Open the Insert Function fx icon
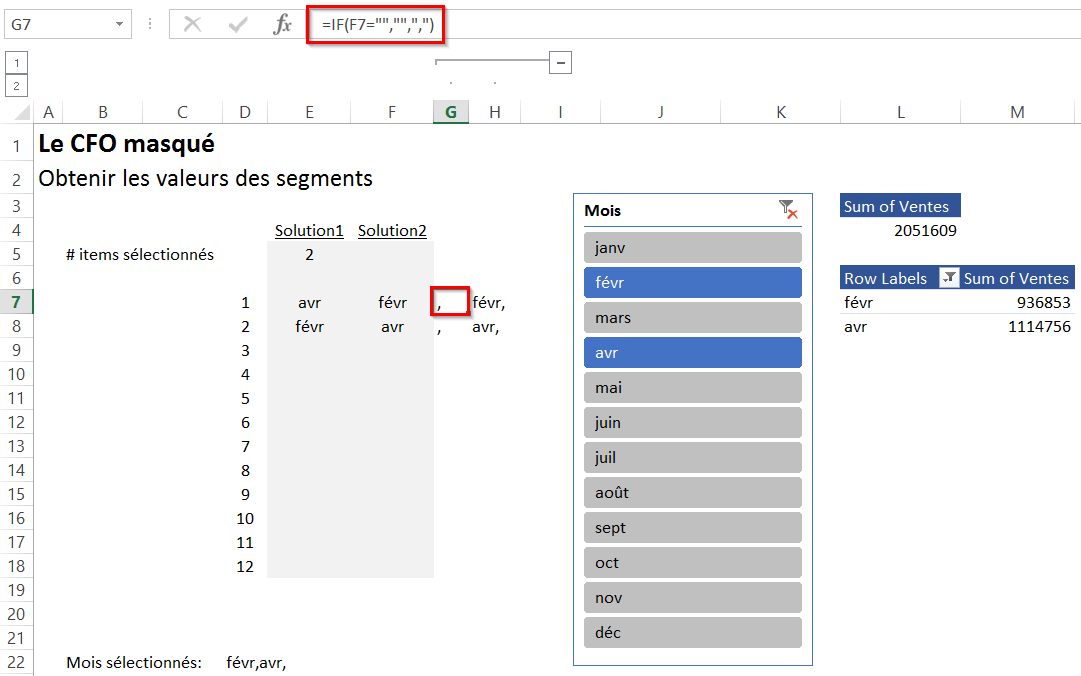The image size is (1081, 676). (282, 25)
